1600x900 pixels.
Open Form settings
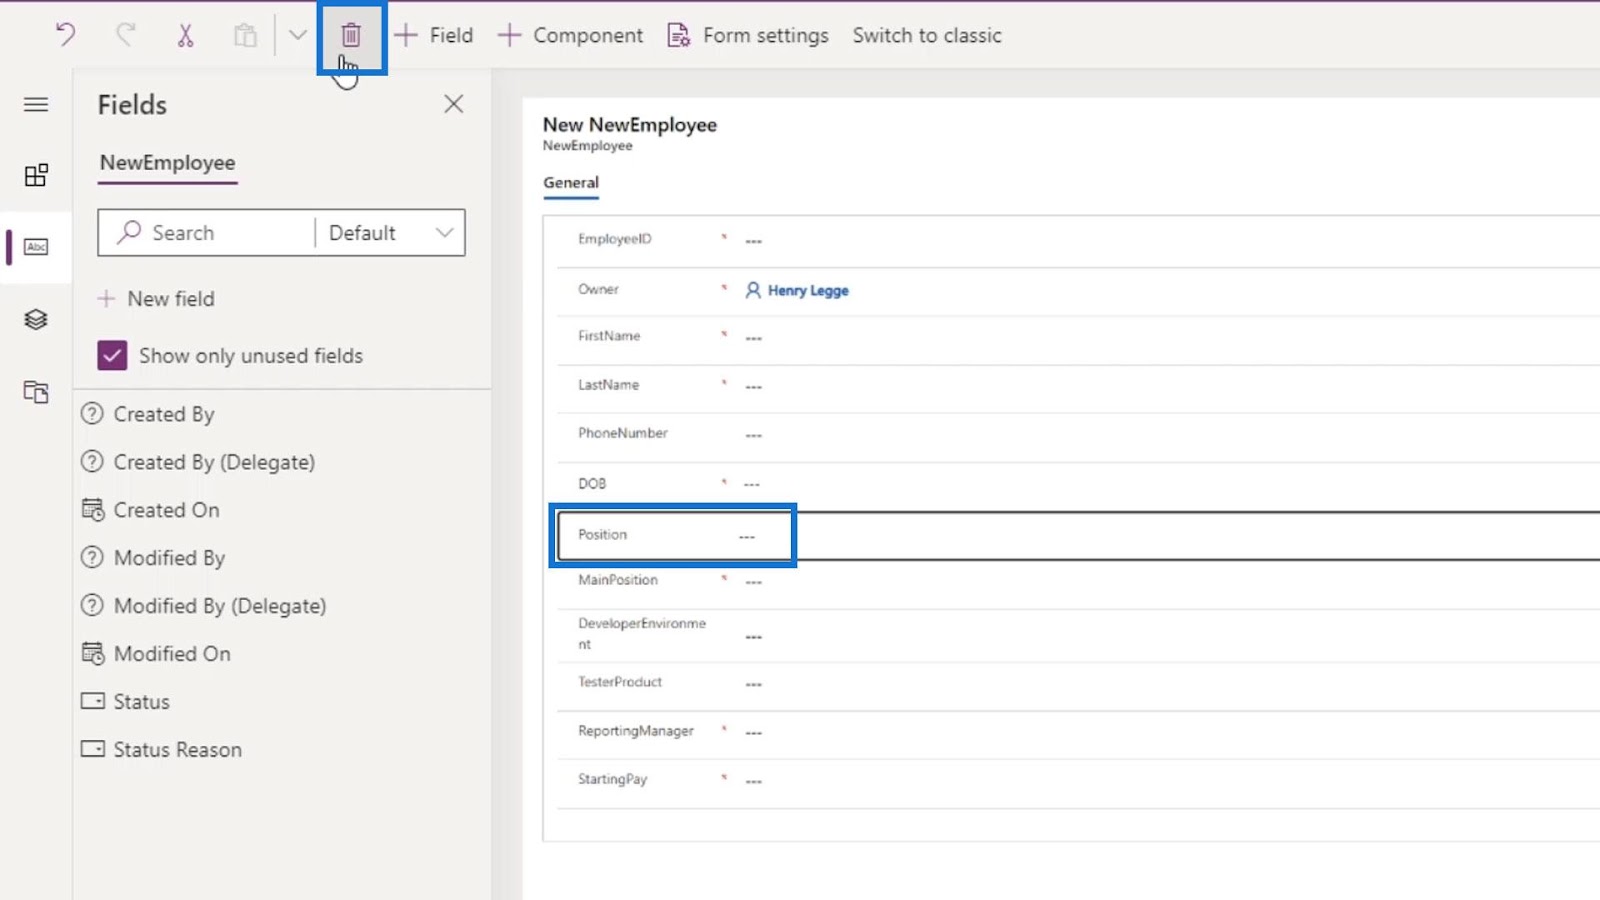point(748,35)
